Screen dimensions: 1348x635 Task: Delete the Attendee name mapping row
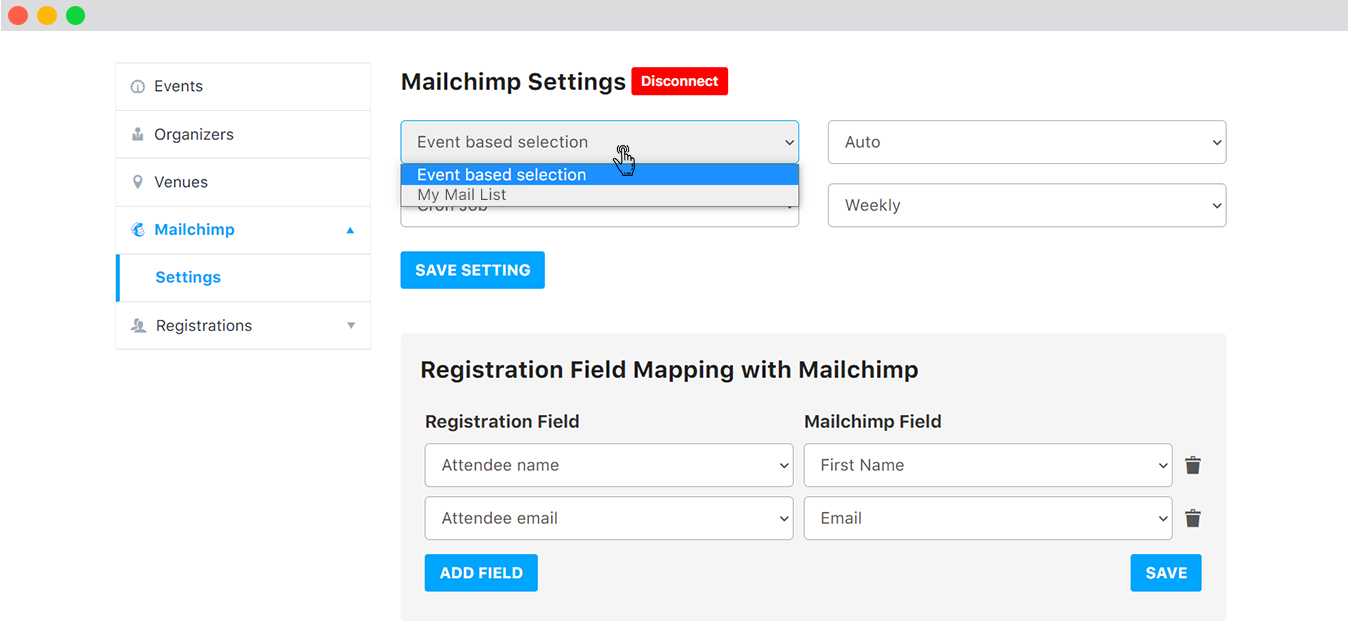(1193, 465)
